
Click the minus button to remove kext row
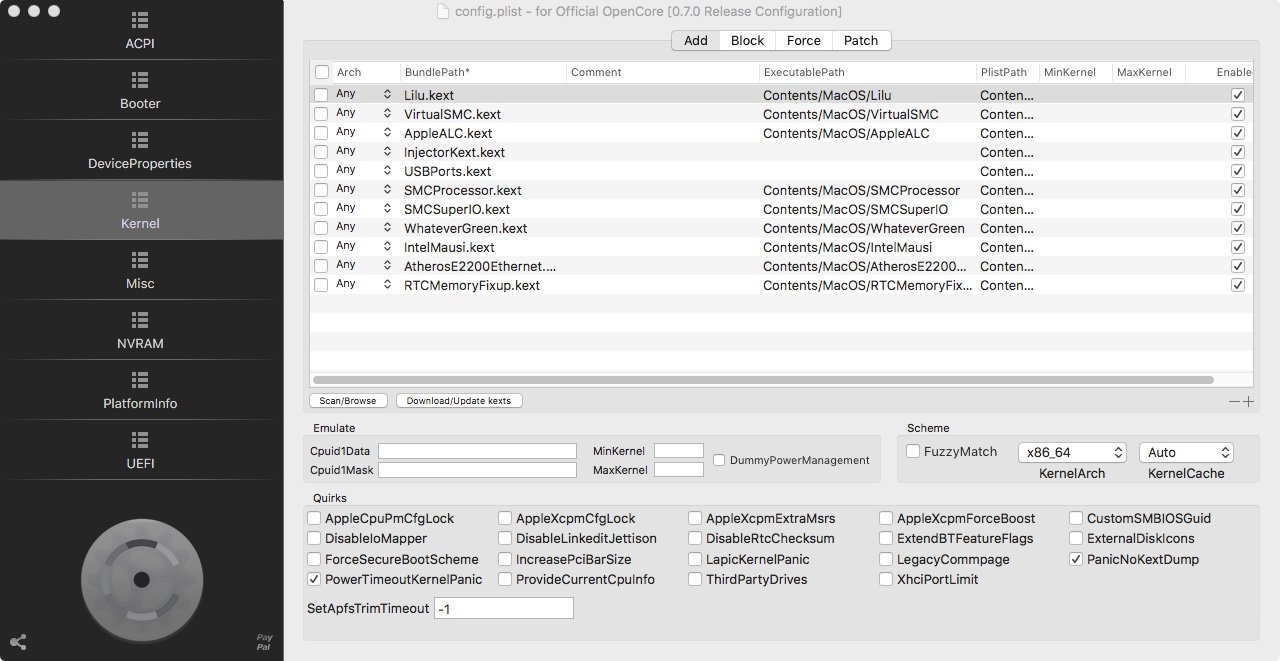click(x=1235, y=401)
